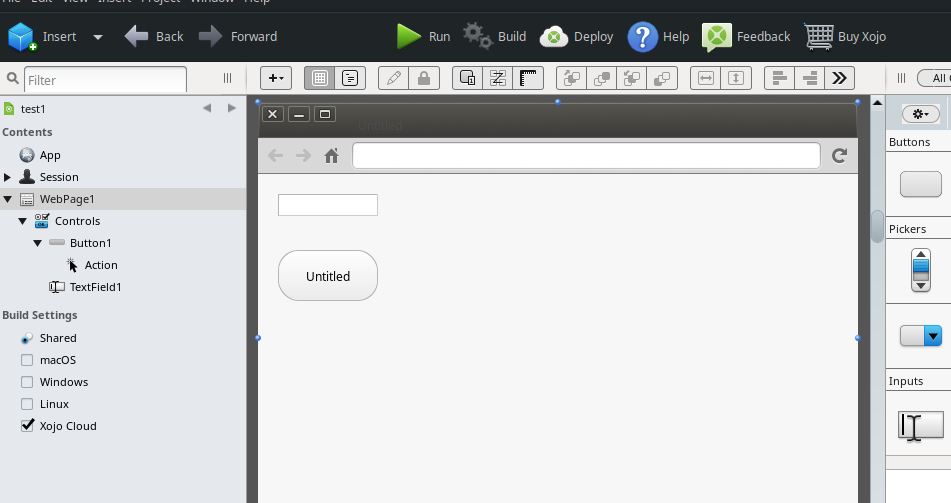This screenshot has height=503, width=951.
Task: Select Button1 in the navigator
Action: click(x=90, y=243)
